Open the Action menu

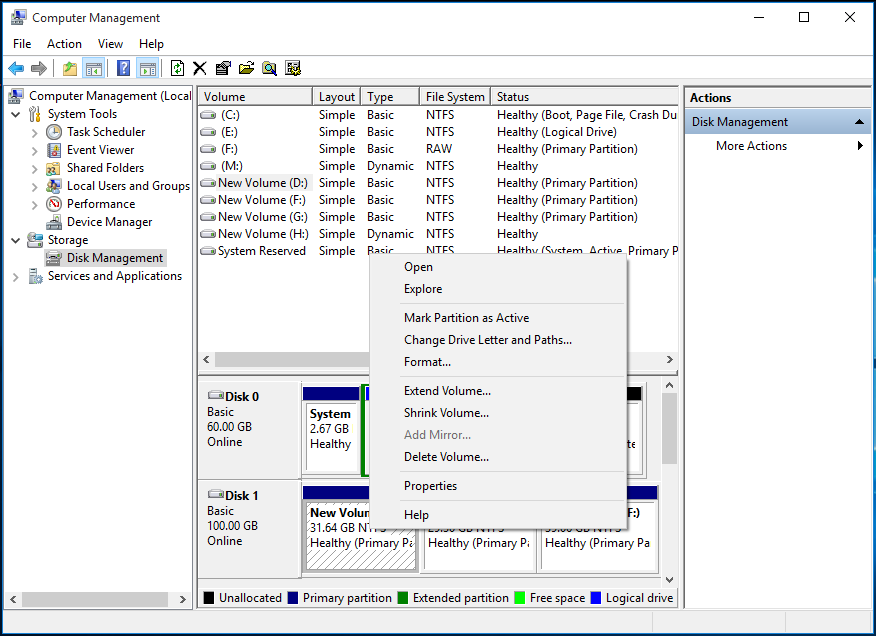tap(64, 44)
